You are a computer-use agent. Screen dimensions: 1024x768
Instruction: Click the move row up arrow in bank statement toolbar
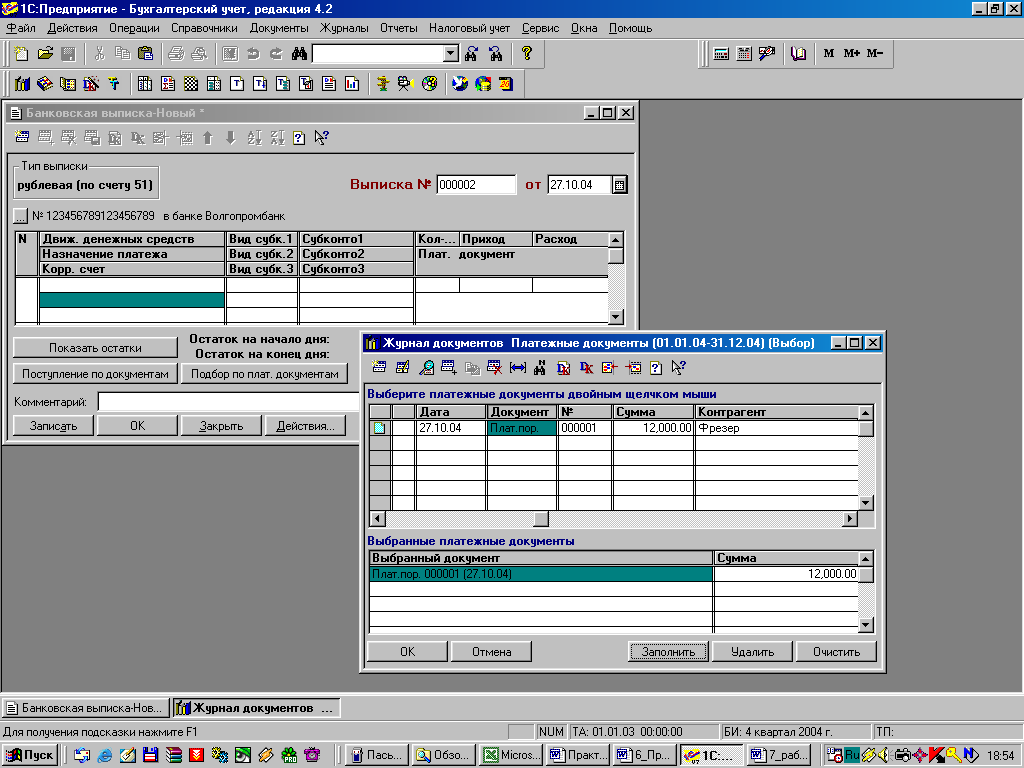[208, 137]
